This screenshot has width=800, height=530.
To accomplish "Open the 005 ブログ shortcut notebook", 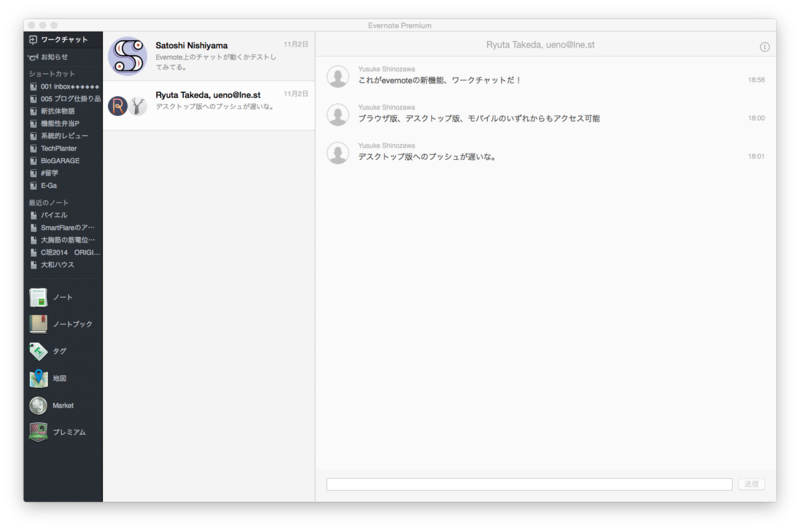I will tap(64, 99).
